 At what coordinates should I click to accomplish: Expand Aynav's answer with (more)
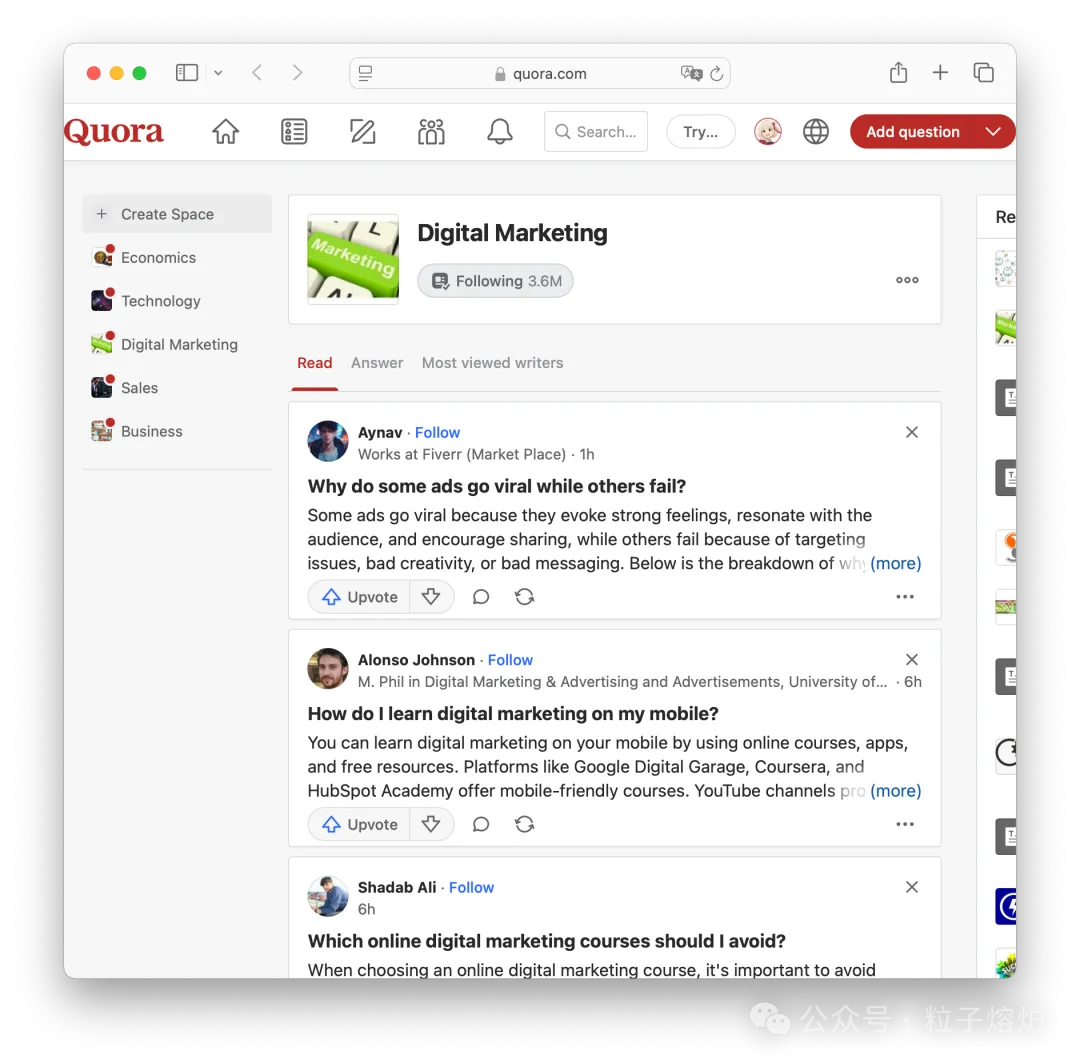click(x=895, y=564)
